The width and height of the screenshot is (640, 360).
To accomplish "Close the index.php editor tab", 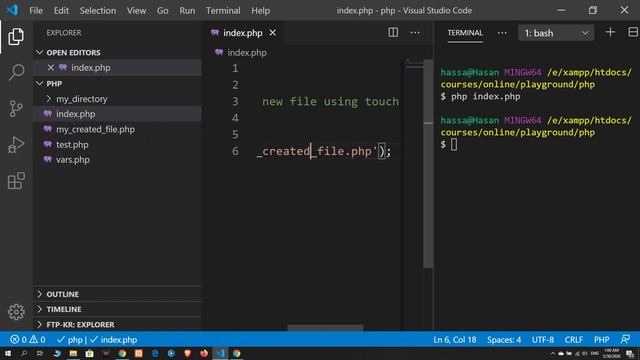I will 273,33.
